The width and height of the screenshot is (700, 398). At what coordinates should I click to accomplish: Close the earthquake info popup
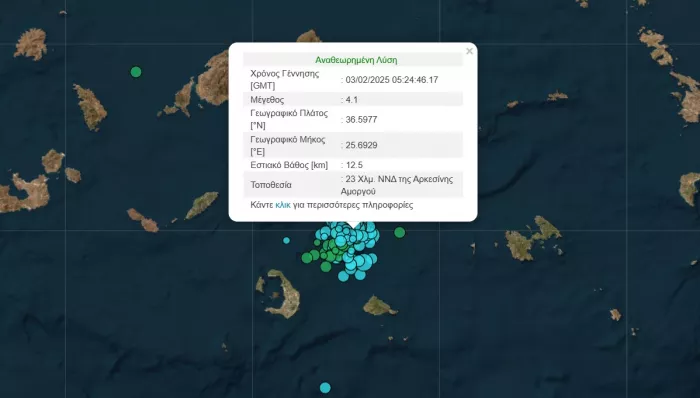469,51
